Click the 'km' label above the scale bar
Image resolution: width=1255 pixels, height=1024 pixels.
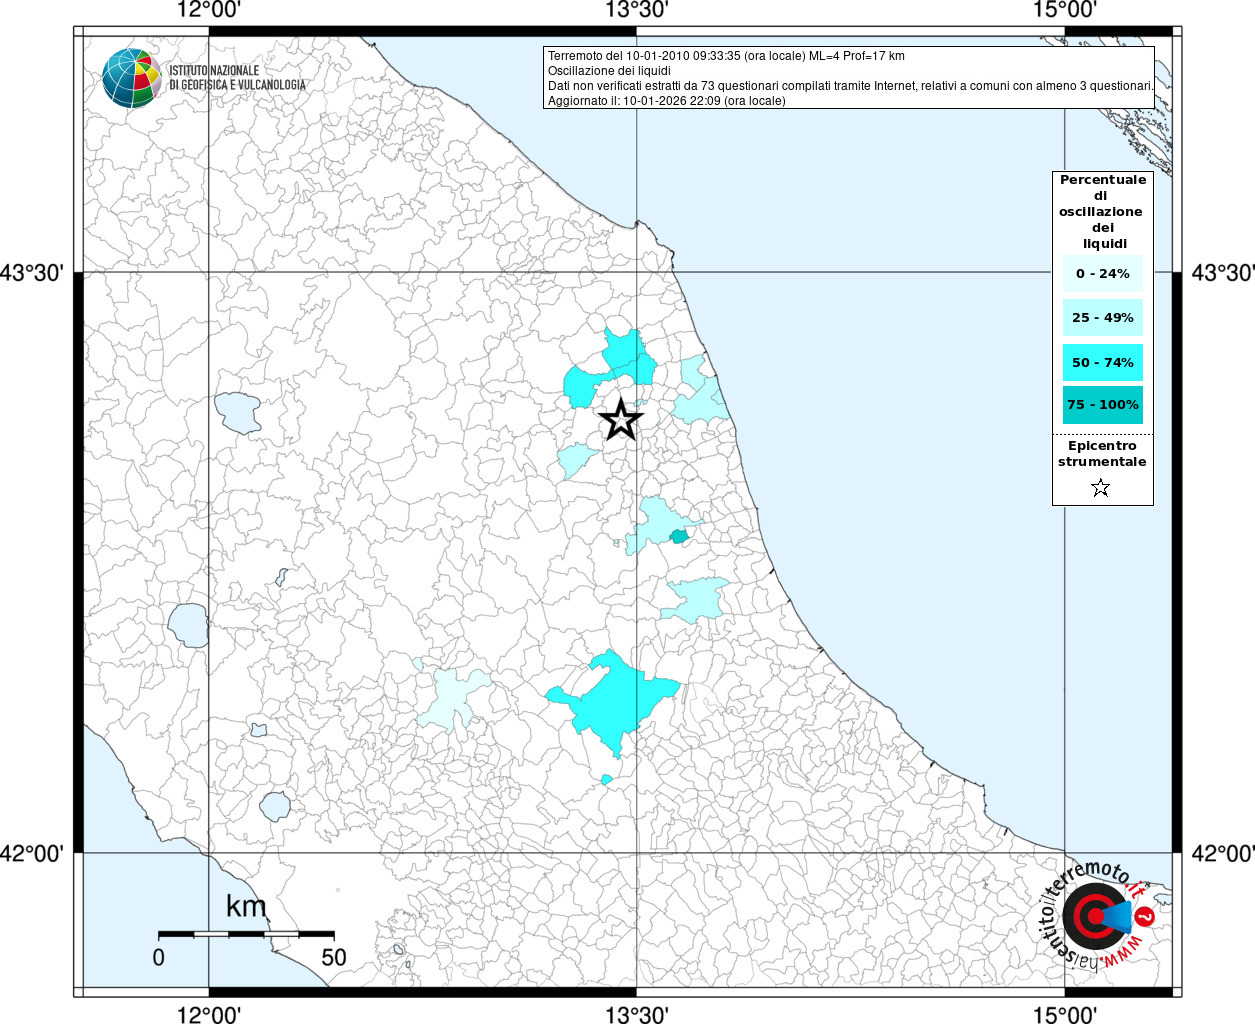pos(246,906)
